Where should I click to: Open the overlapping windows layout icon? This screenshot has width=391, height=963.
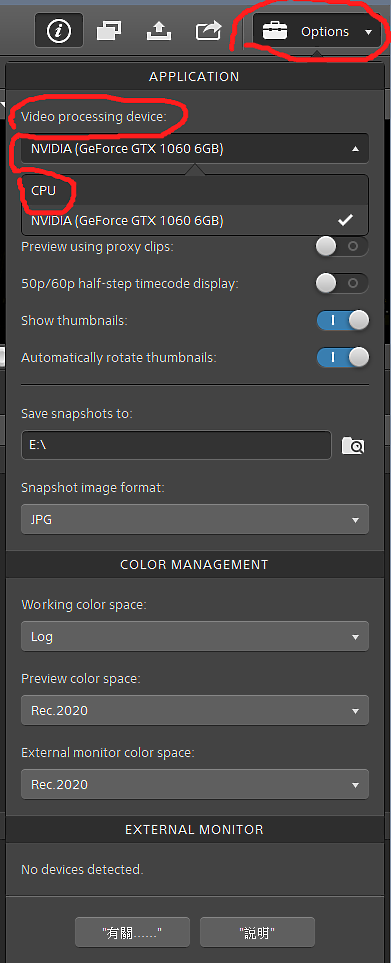click(x=109, y=31)
